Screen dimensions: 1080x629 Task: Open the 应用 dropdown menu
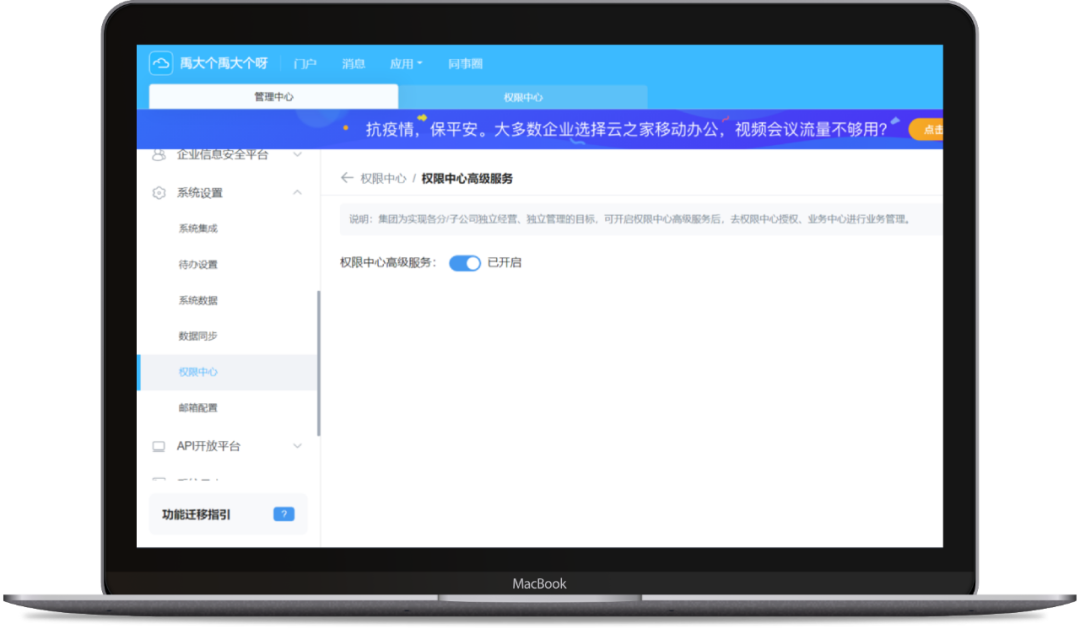[x=406, y=64]
